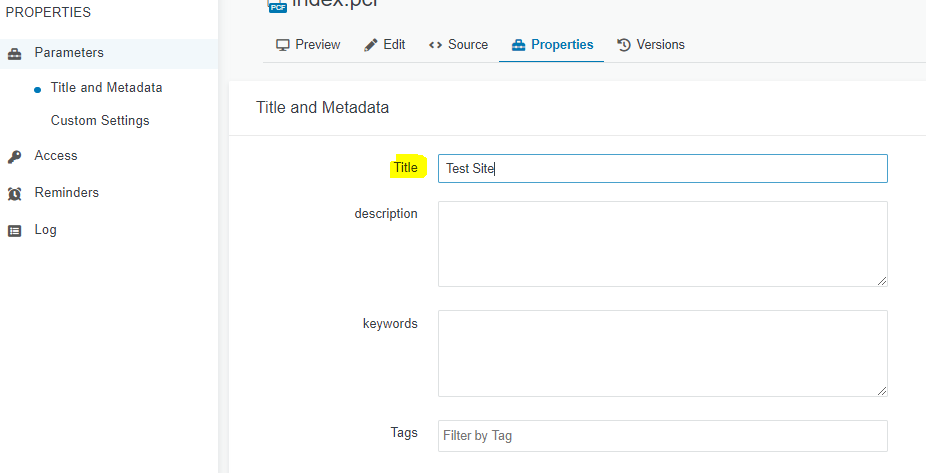Click the Preview monitor icon
This screenshot has width=926, height=473.
[283, 45]
